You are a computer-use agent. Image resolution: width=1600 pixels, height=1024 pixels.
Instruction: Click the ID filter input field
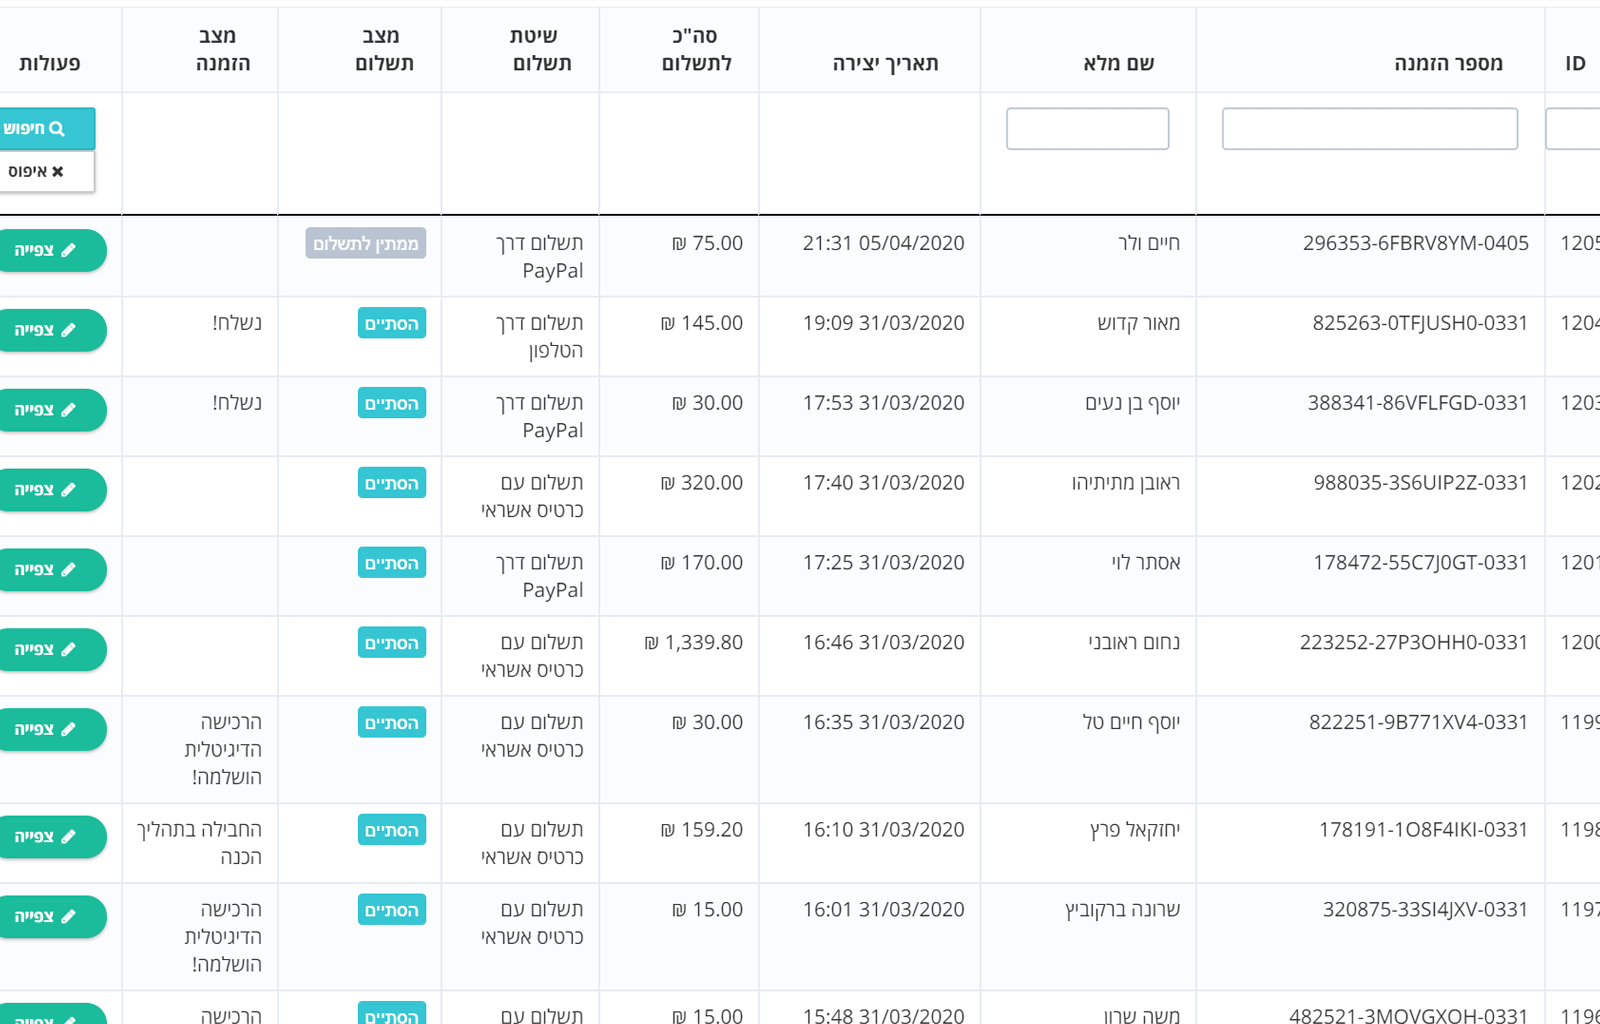click(1573, 129)
